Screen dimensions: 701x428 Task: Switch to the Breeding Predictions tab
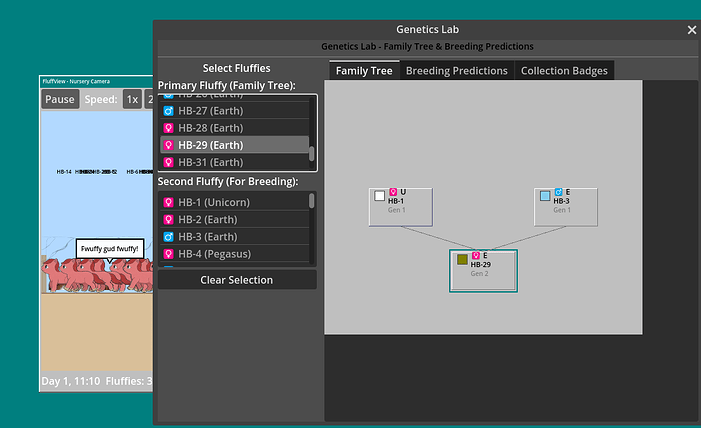tap(455, 71)
